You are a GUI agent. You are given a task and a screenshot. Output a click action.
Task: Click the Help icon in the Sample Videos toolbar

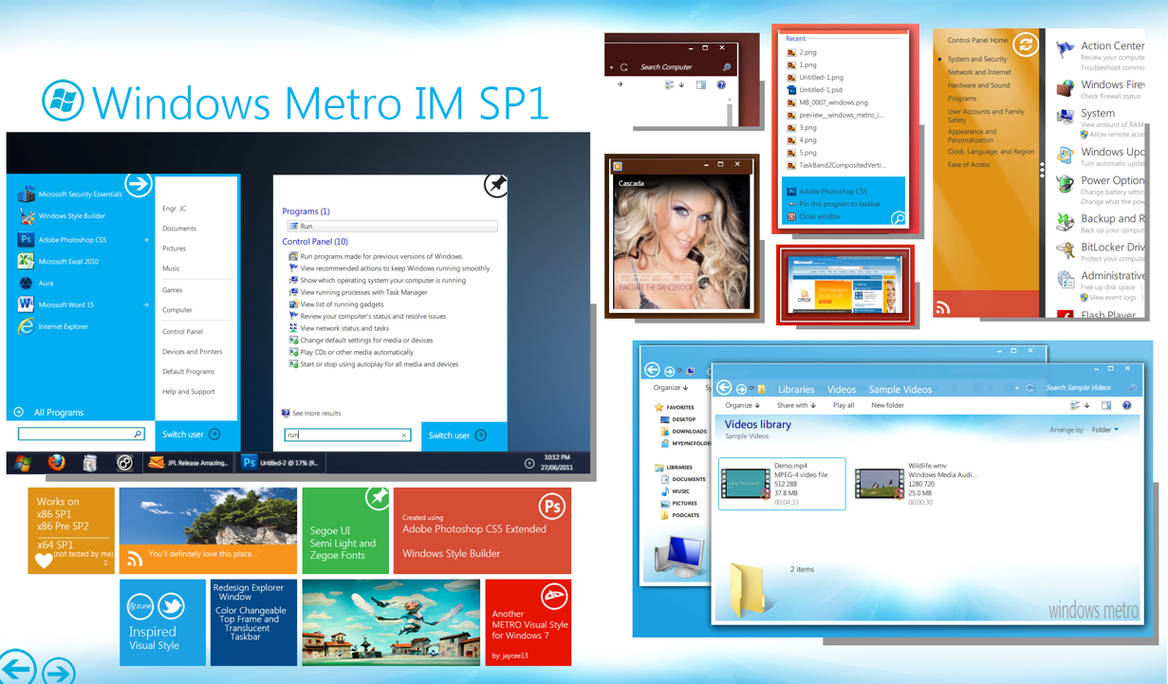pos(1127,405)
